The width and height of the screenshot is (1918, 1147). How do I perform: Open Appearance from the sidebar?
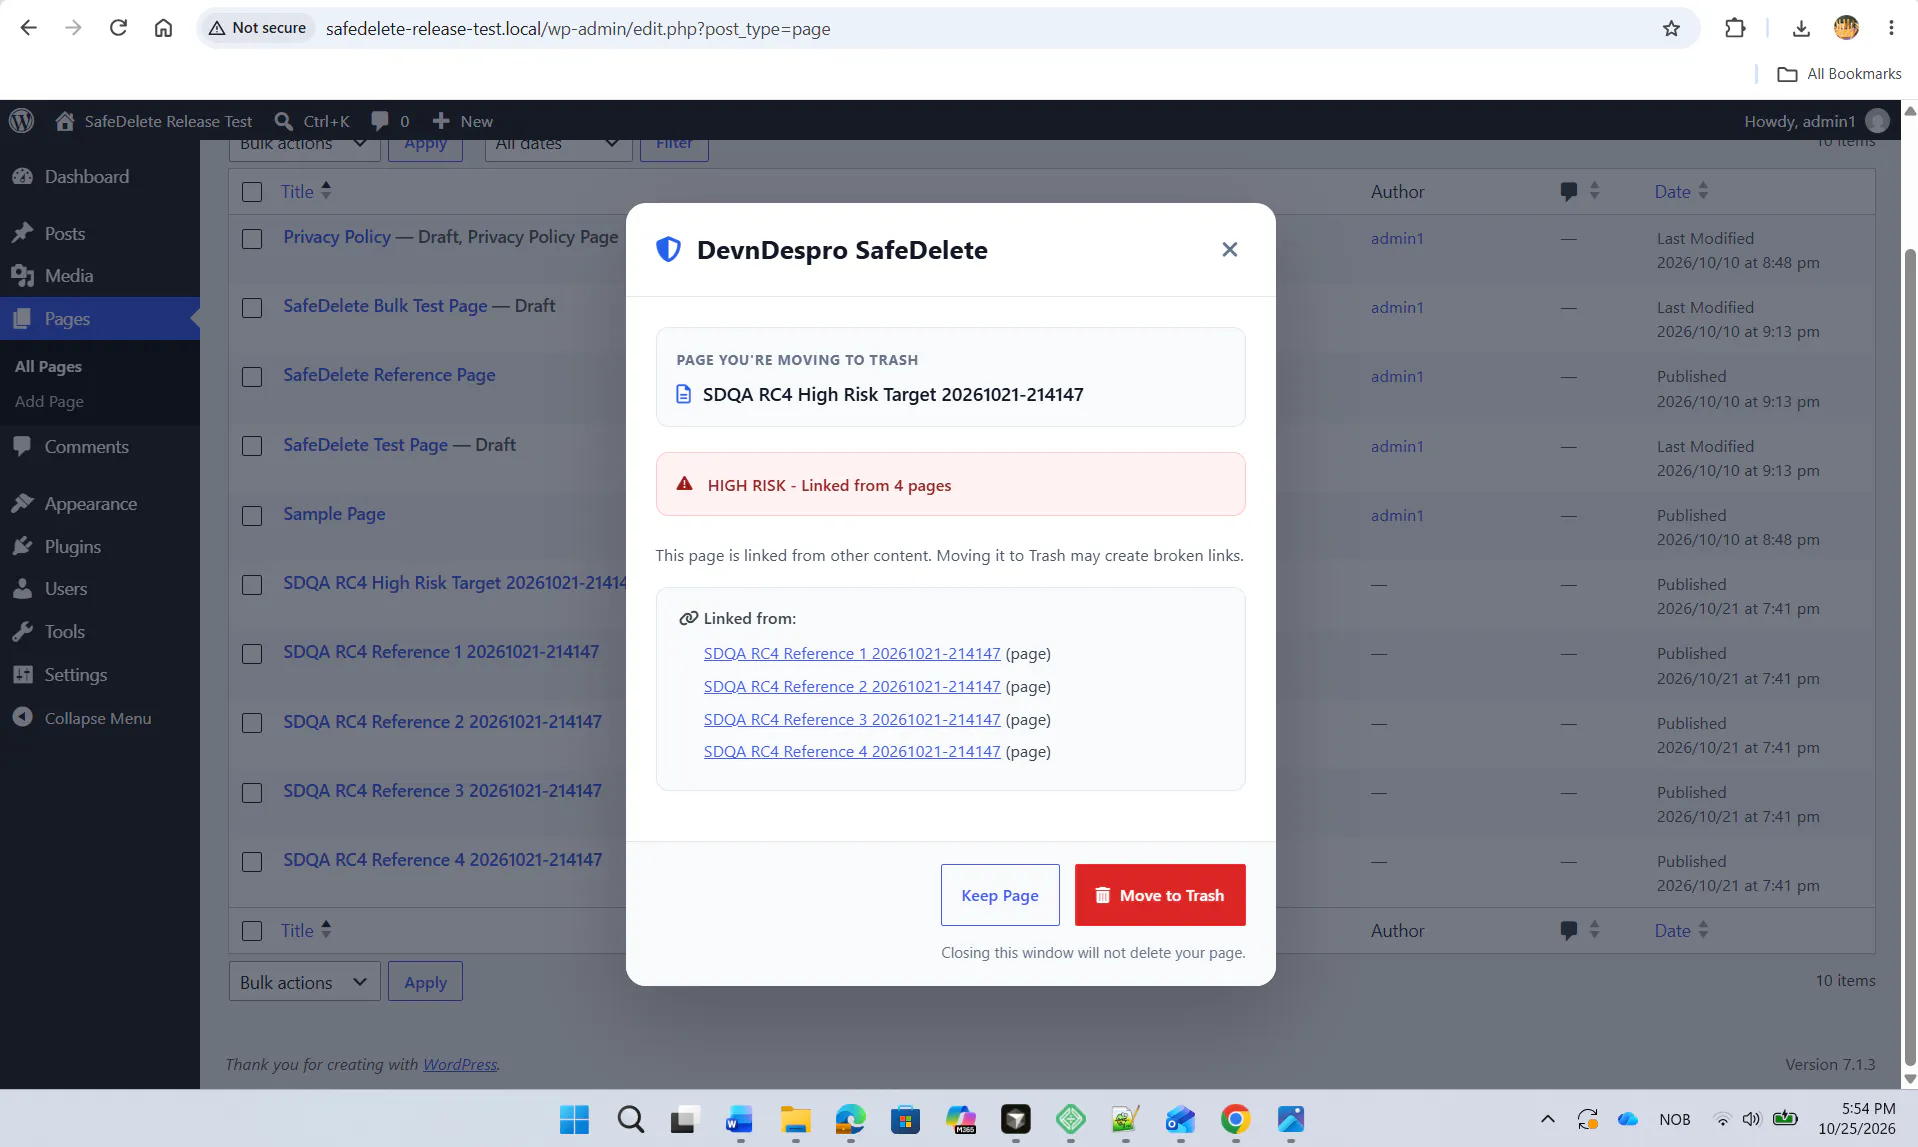coord(90,504)
